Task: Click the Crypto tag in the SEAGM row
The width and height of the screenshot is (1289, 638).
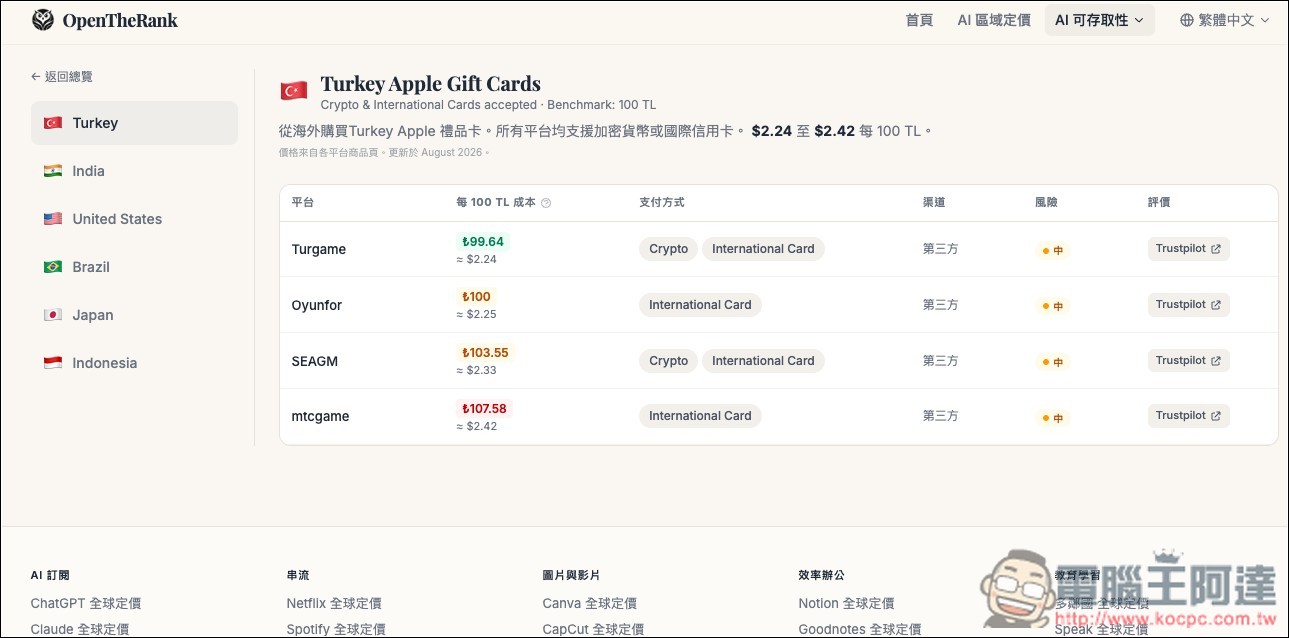Action: pyautogui.click(x=668, y=361)
